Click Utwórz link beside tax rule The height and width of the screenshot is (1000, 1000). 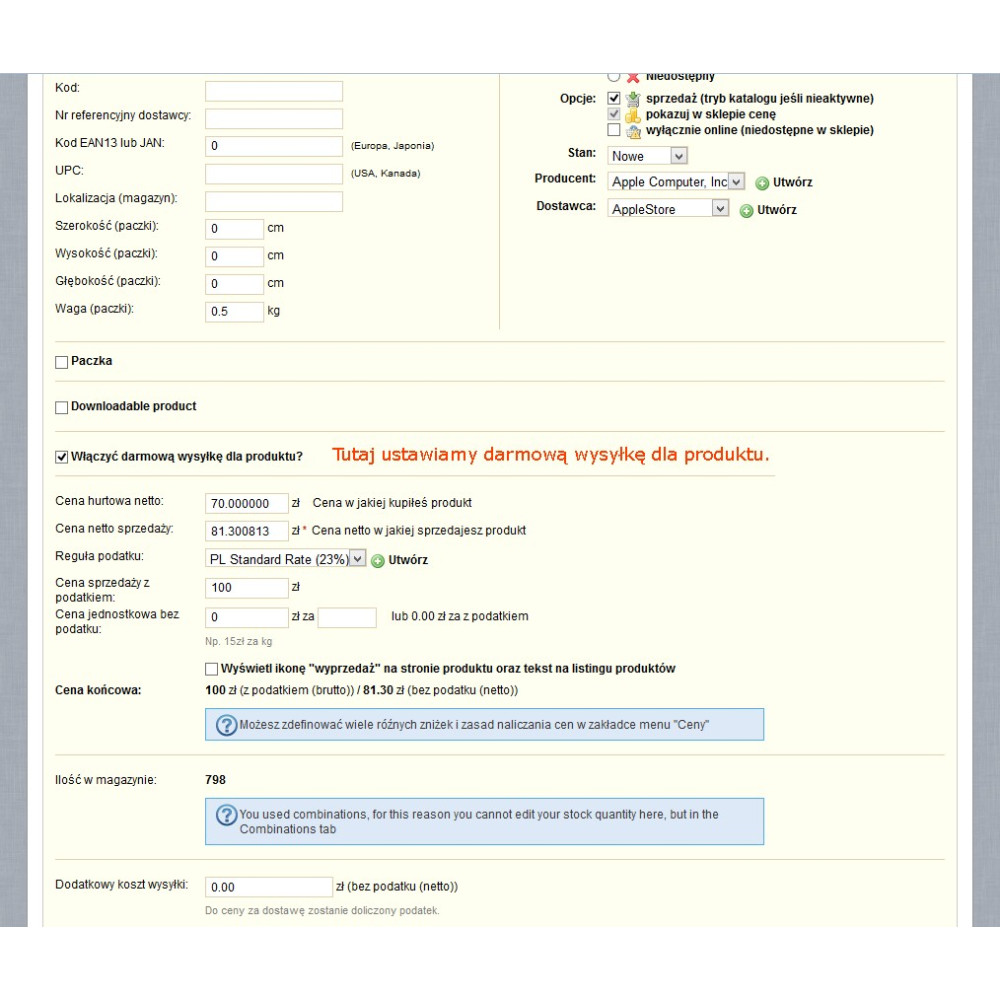point(408,560)
